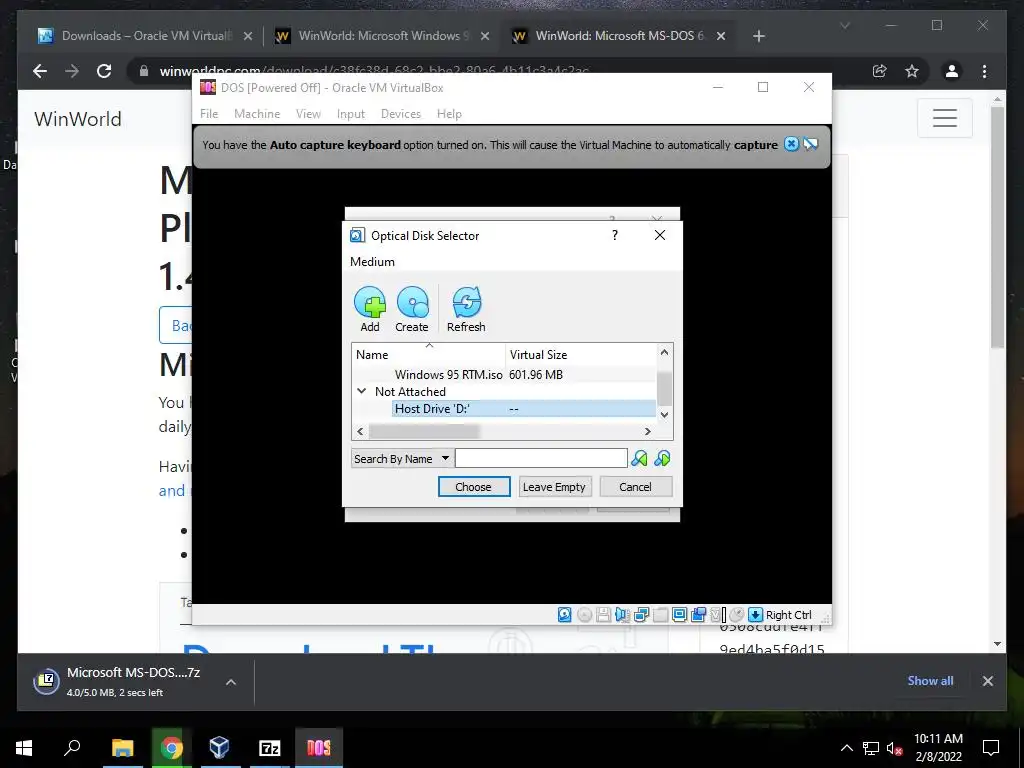Close the downloads bar
This screenshot has height=768, width=1024.
click(987, 681)
